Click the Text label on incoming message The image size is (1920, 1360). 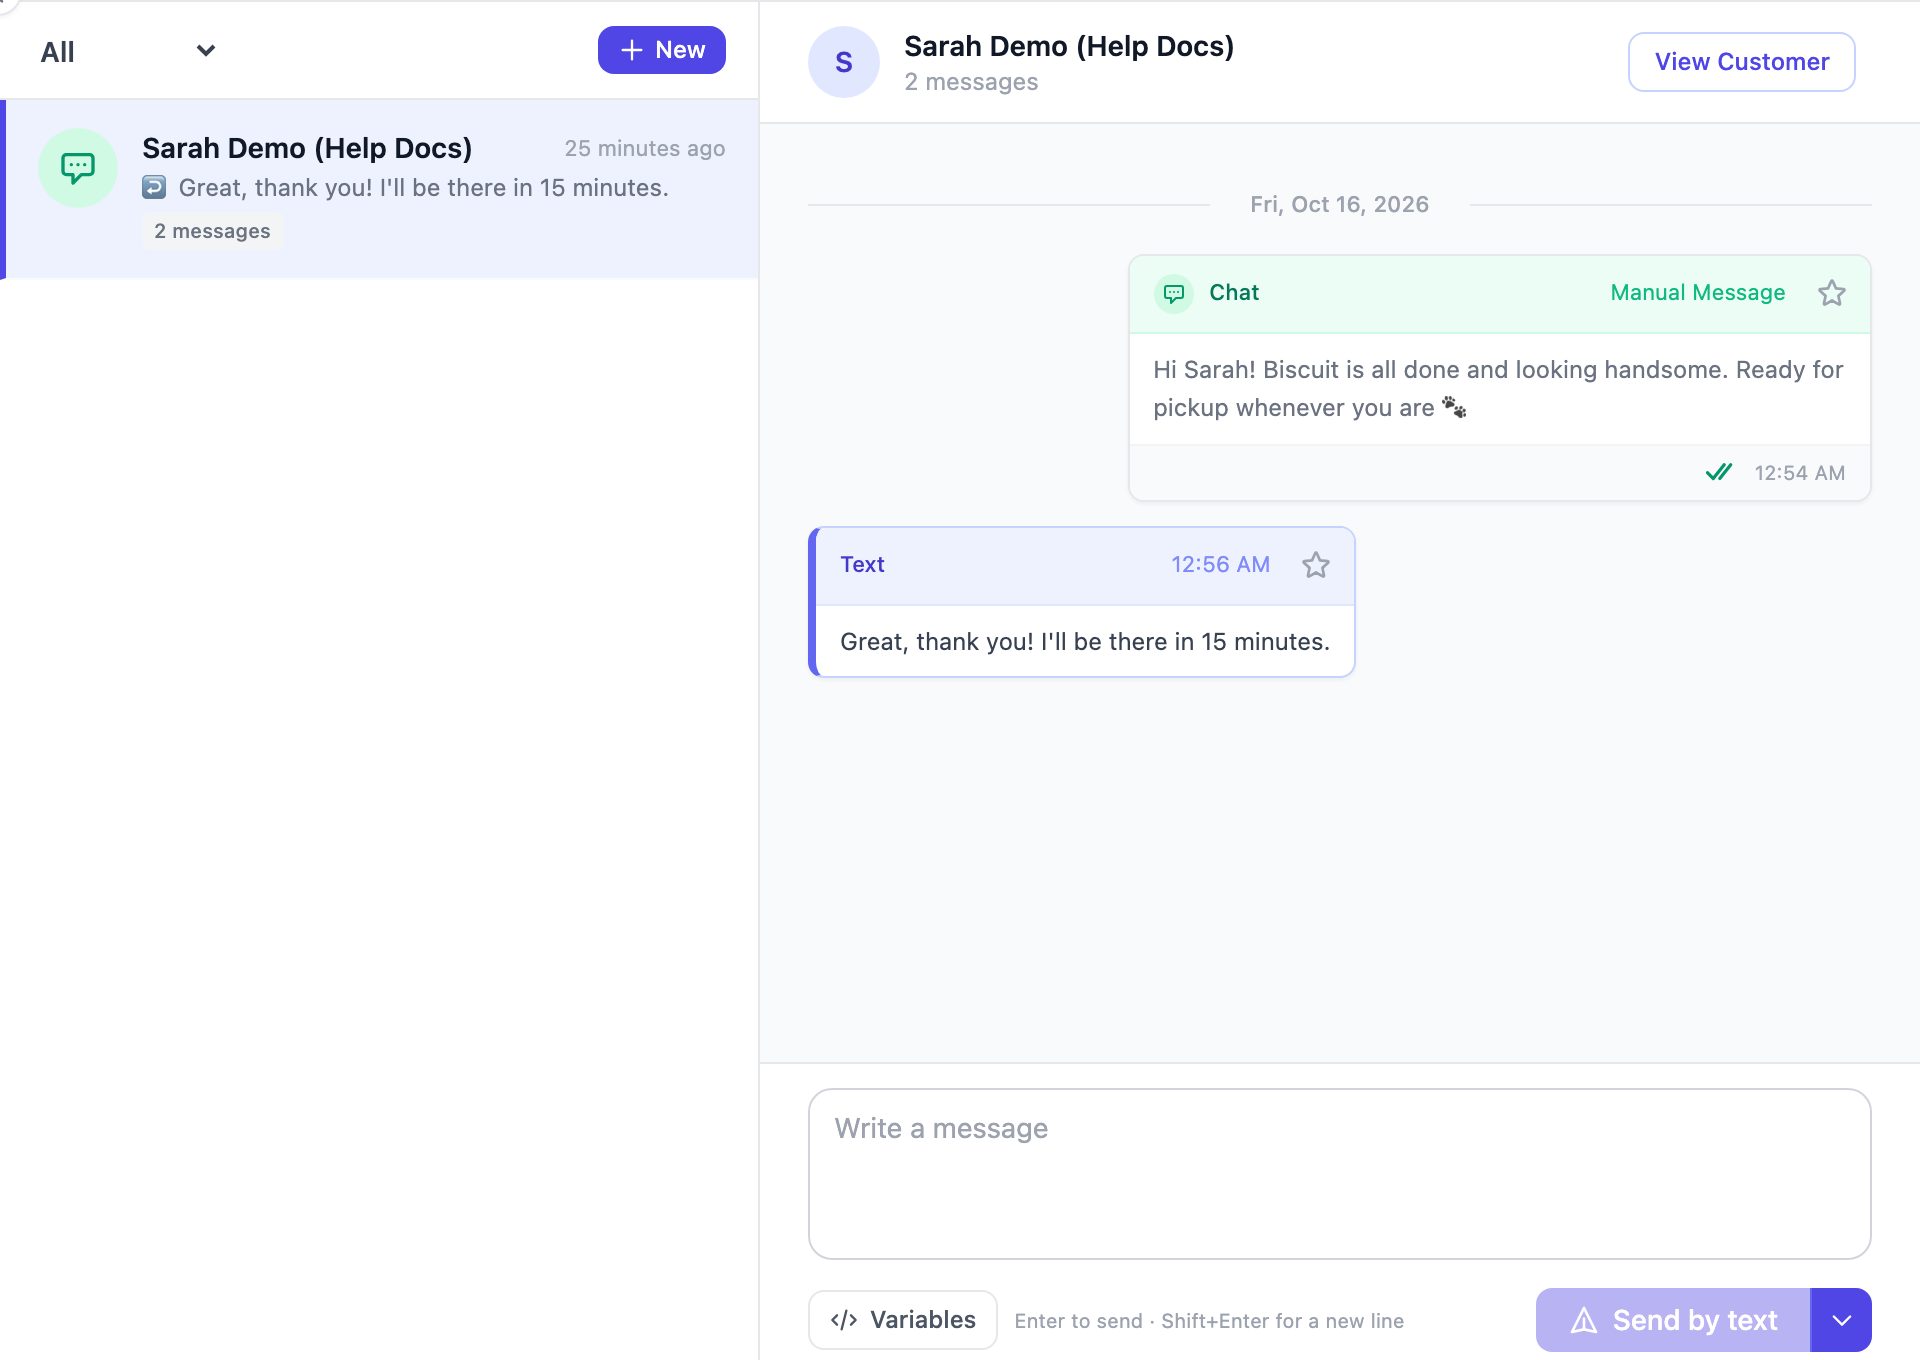(862, 565)
